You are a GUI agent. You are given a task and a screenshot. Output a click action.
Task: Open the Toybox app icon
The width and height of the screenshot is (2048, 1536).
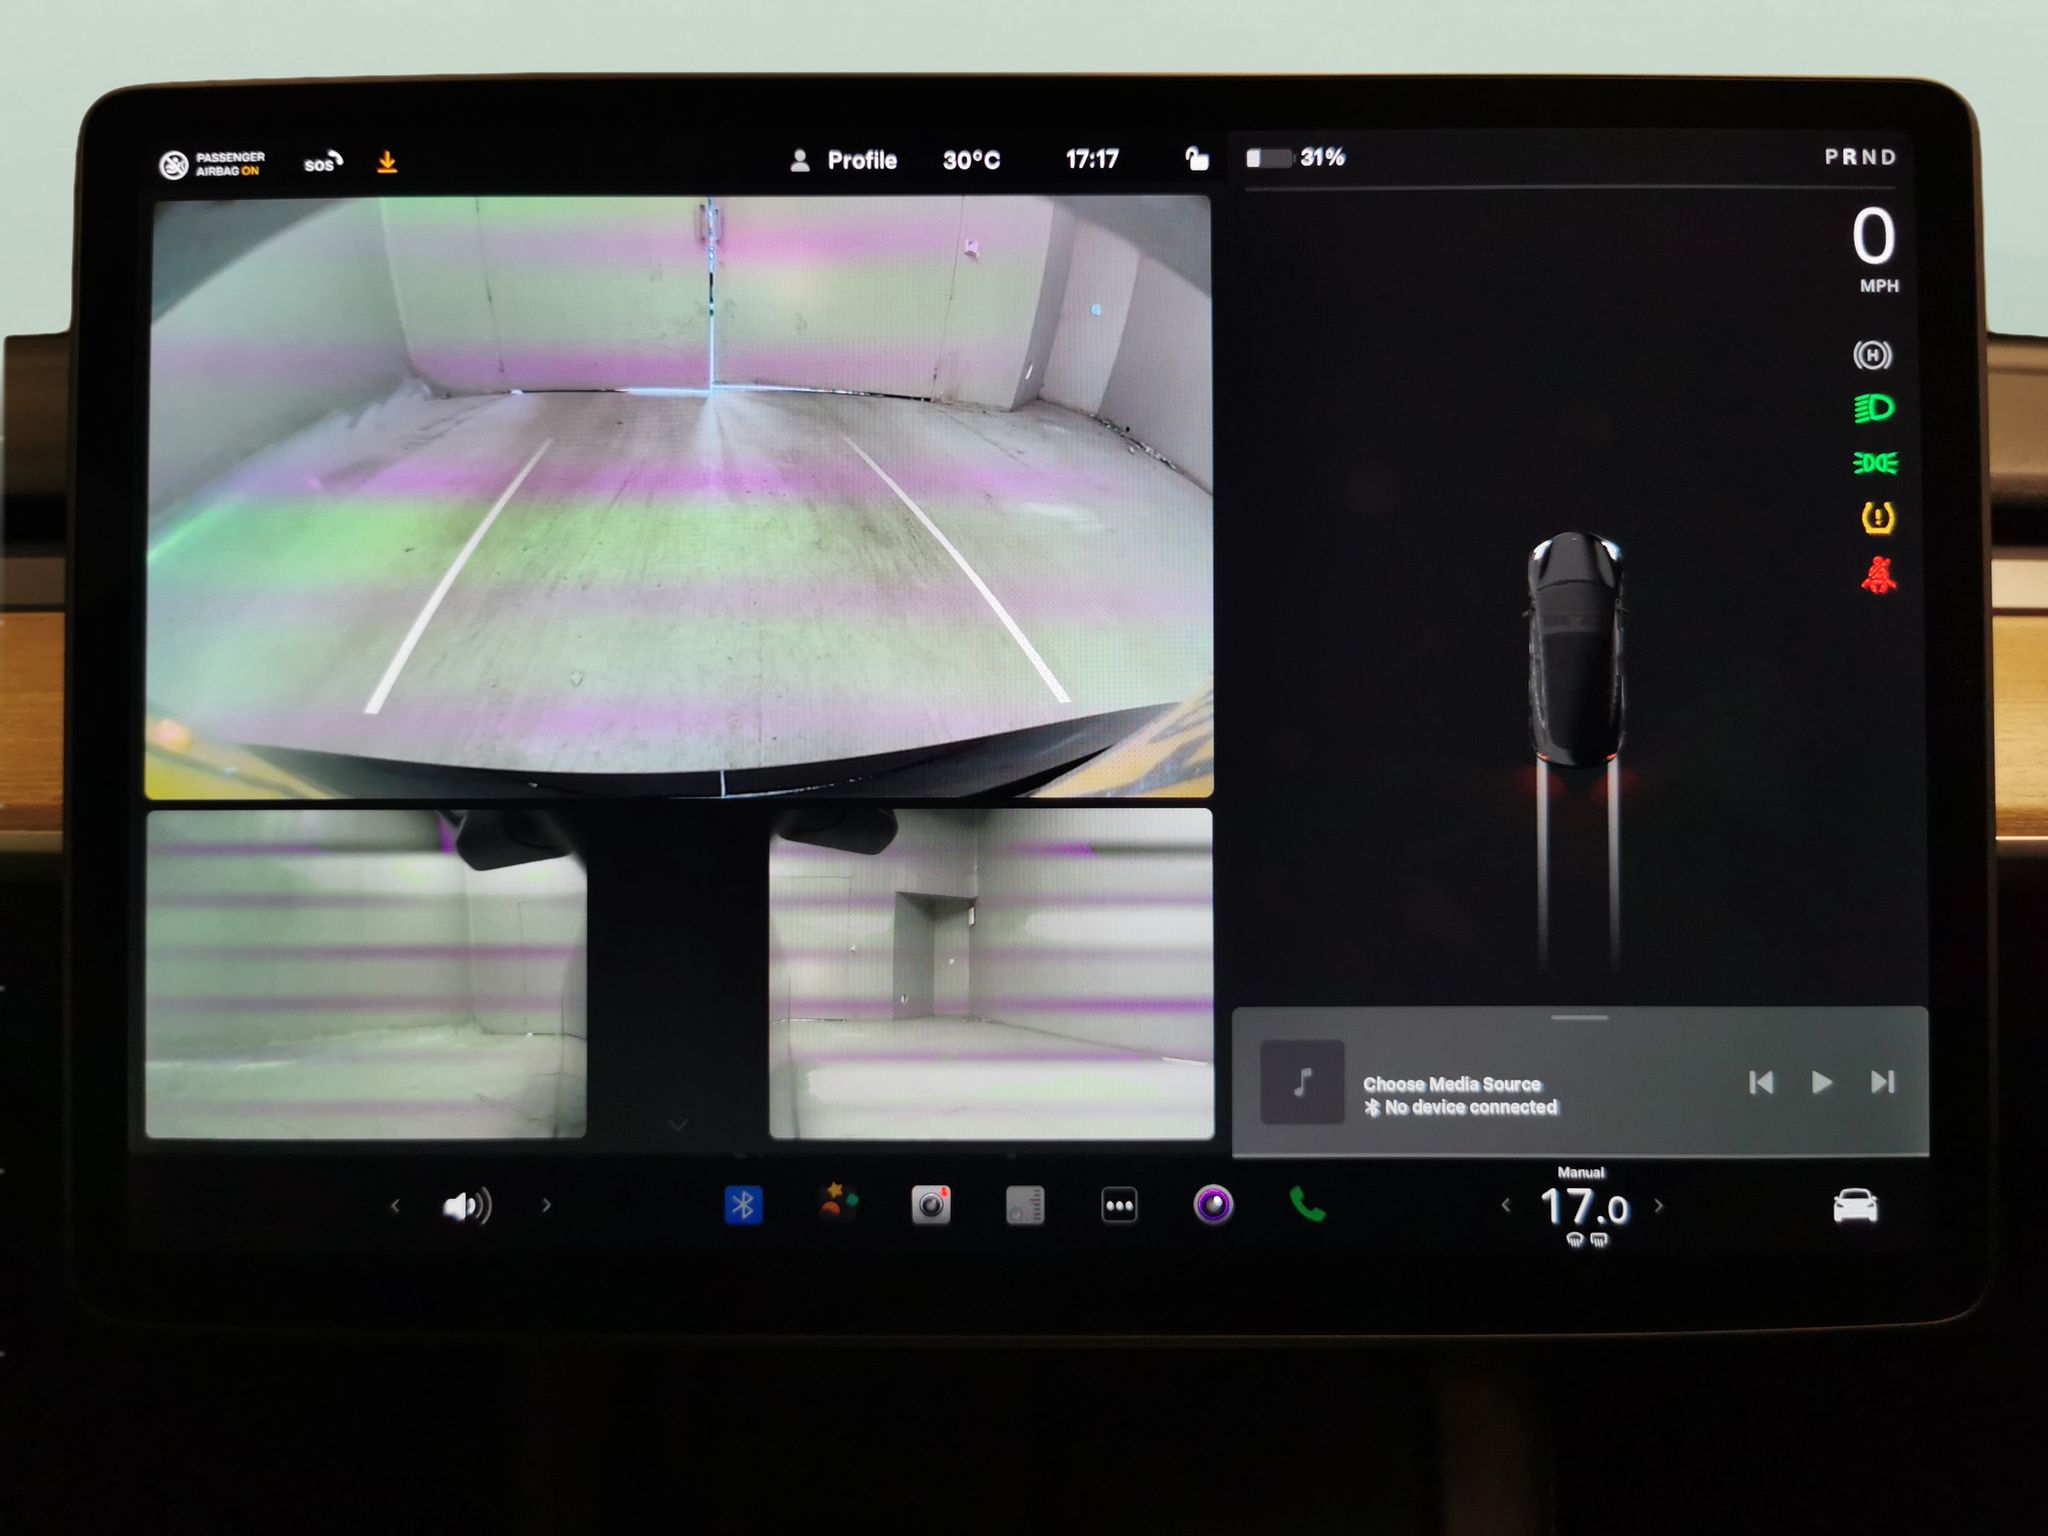point(838,1202)
